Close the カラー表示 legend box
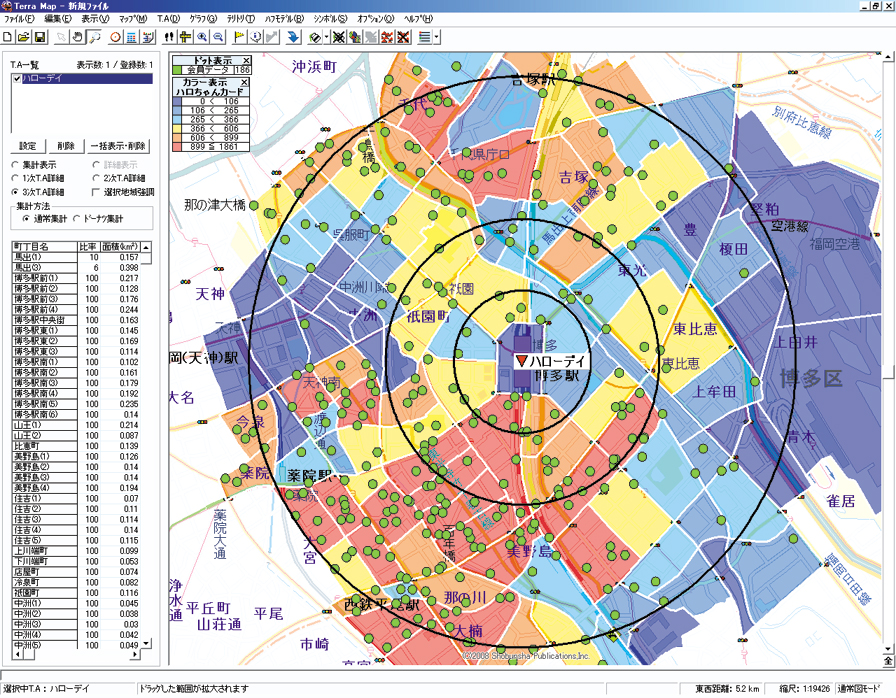This screenshot has height=698, width=896. [245, 82]
